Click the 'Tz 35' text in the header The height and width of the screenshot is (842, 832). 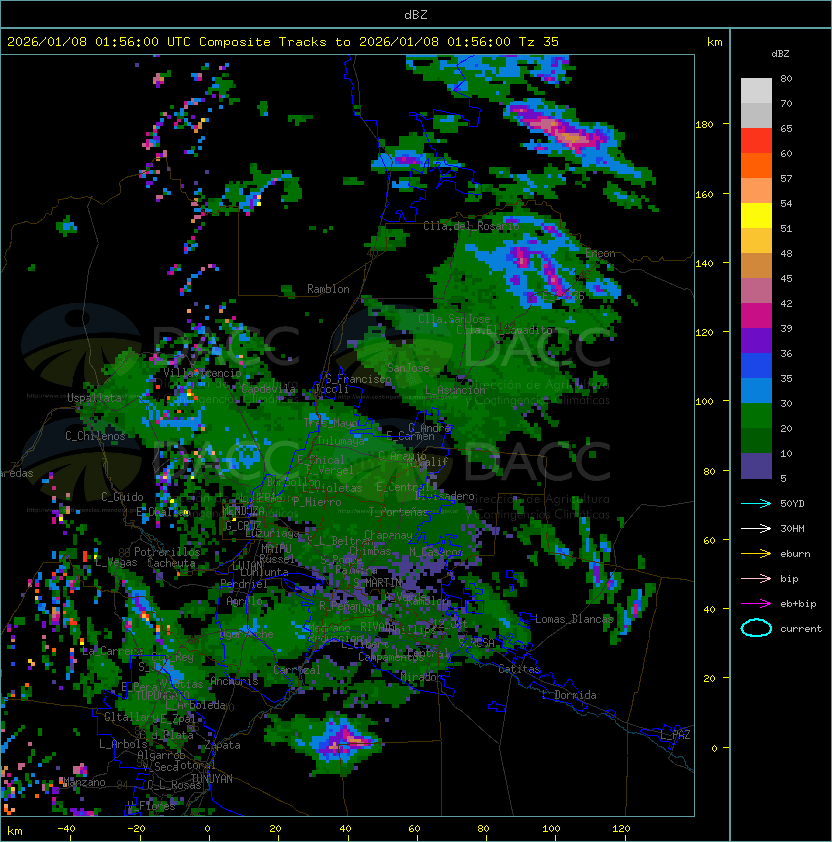tap(539, 42)
